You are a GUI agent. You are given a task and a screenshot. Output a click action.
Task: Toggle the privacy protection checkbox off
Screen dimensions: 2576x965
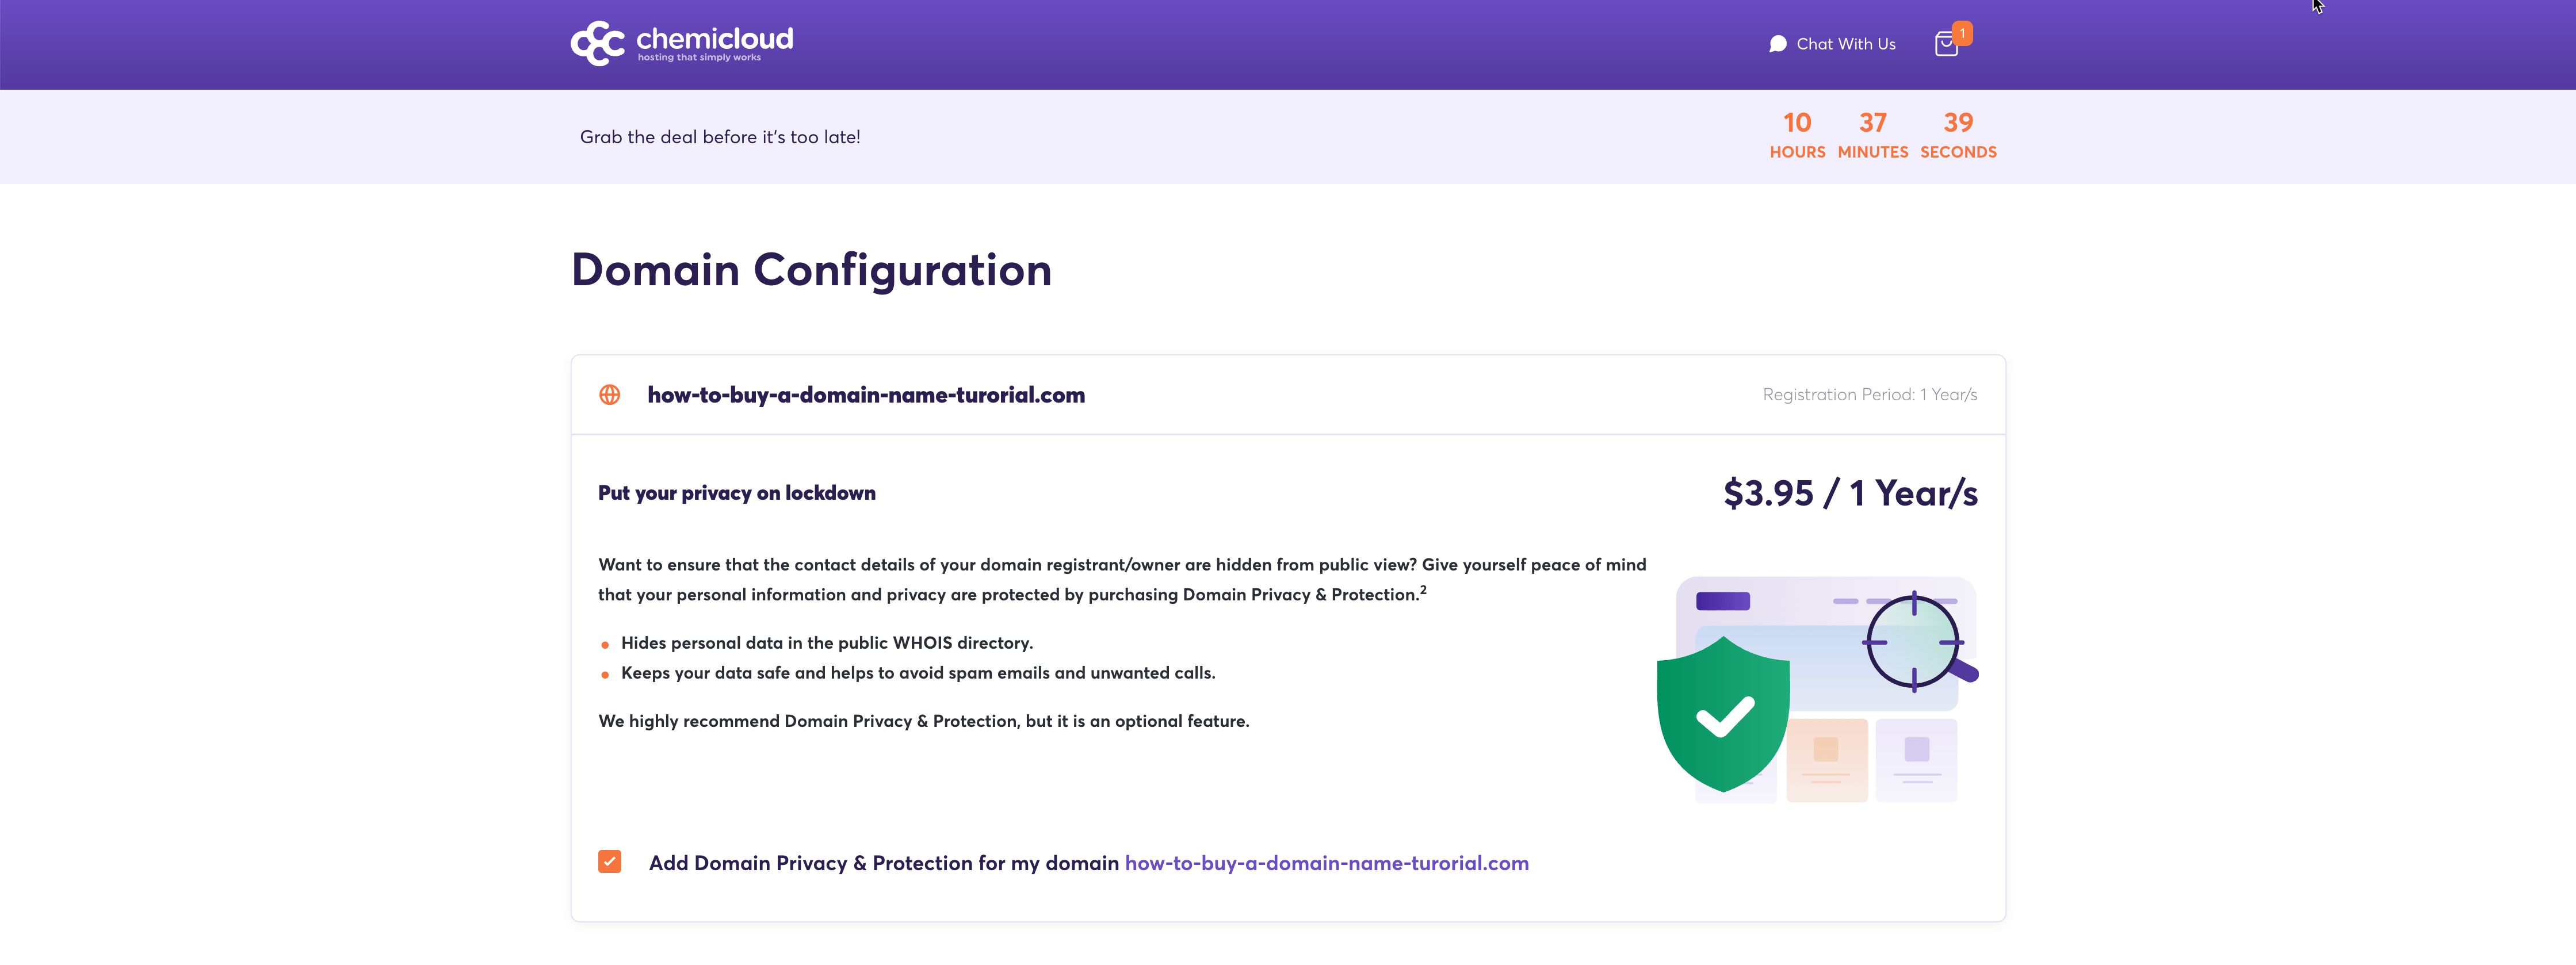[x=609, y=861]
